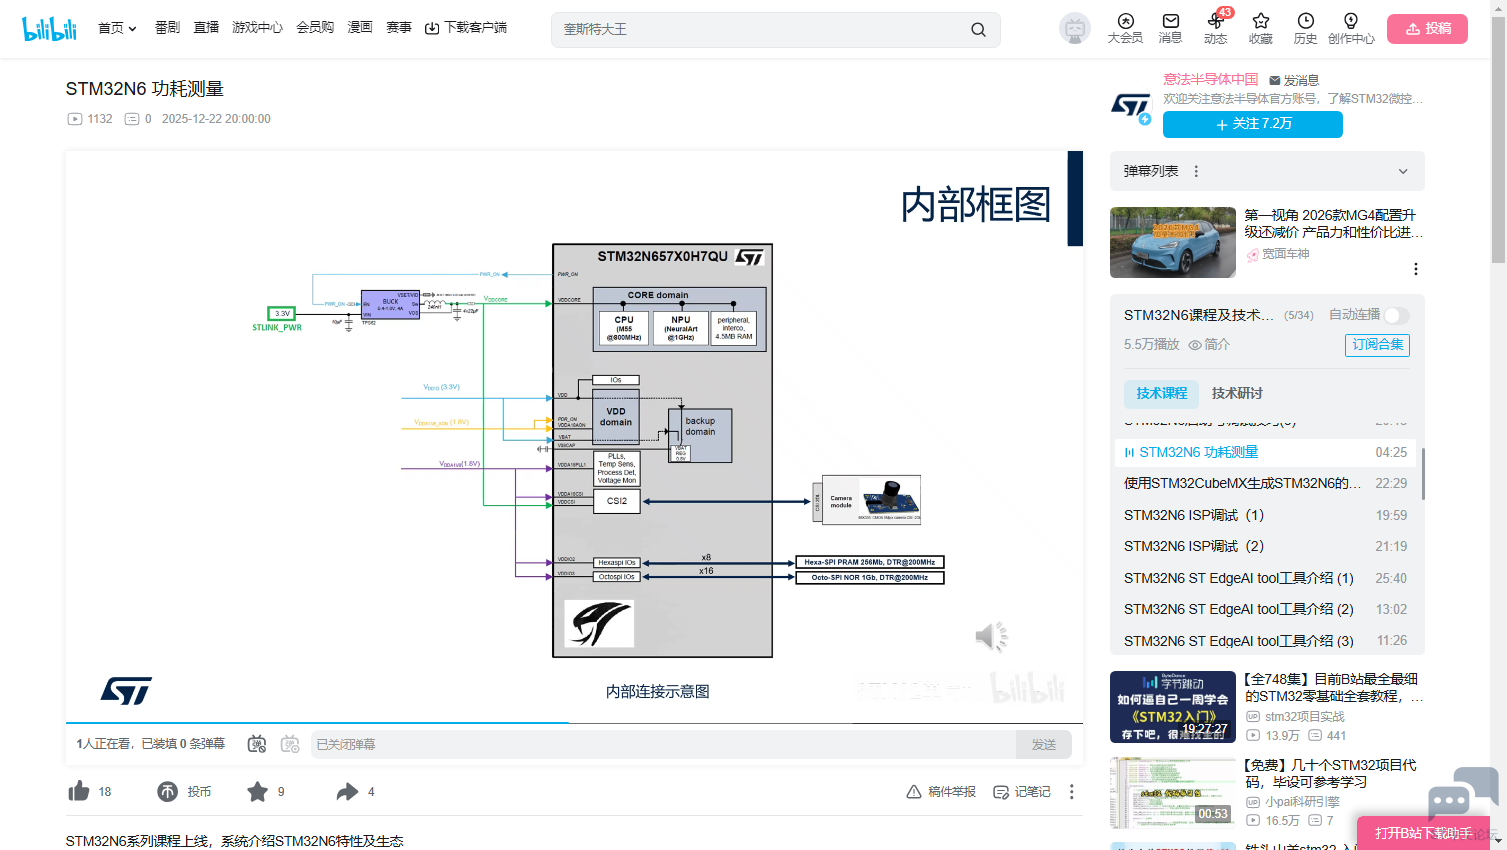Switch to 技术课程 tab
This screenshot has height=850, width=1507.
1161,393
